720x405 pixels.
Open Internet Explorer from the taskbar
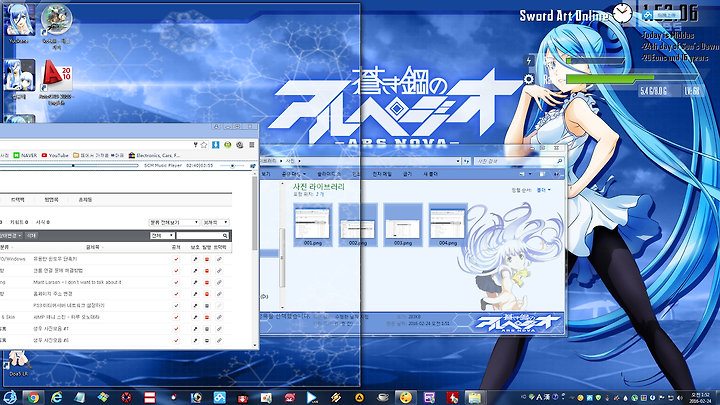tap(56, 397)
